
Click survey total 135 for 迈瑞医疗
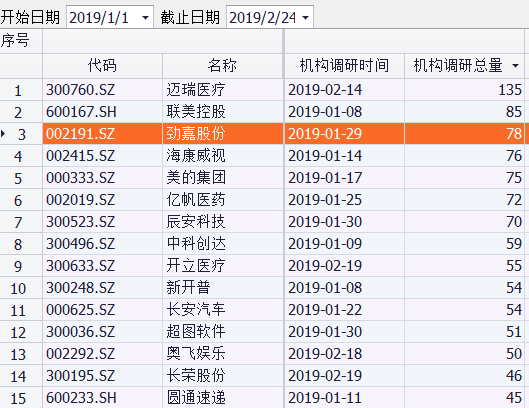click(510, 90)
